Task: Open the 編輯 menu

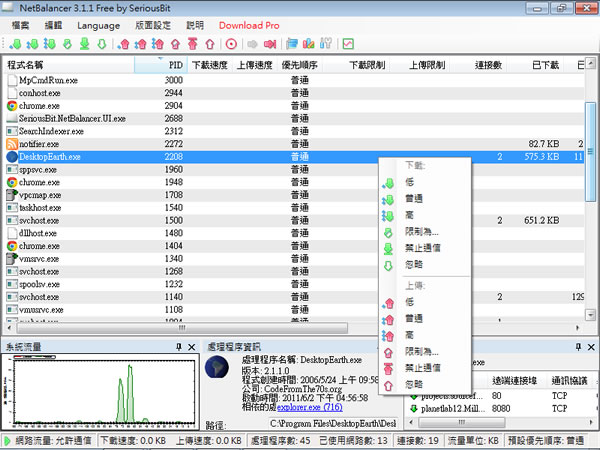Action: (53, 26)
